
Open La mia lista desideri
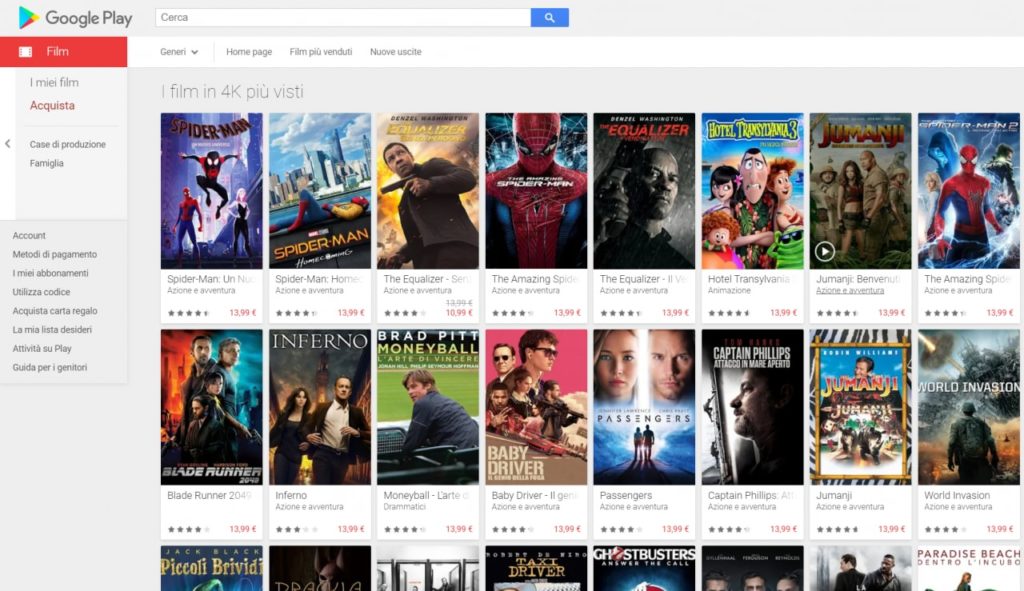[x=52, y=330]
